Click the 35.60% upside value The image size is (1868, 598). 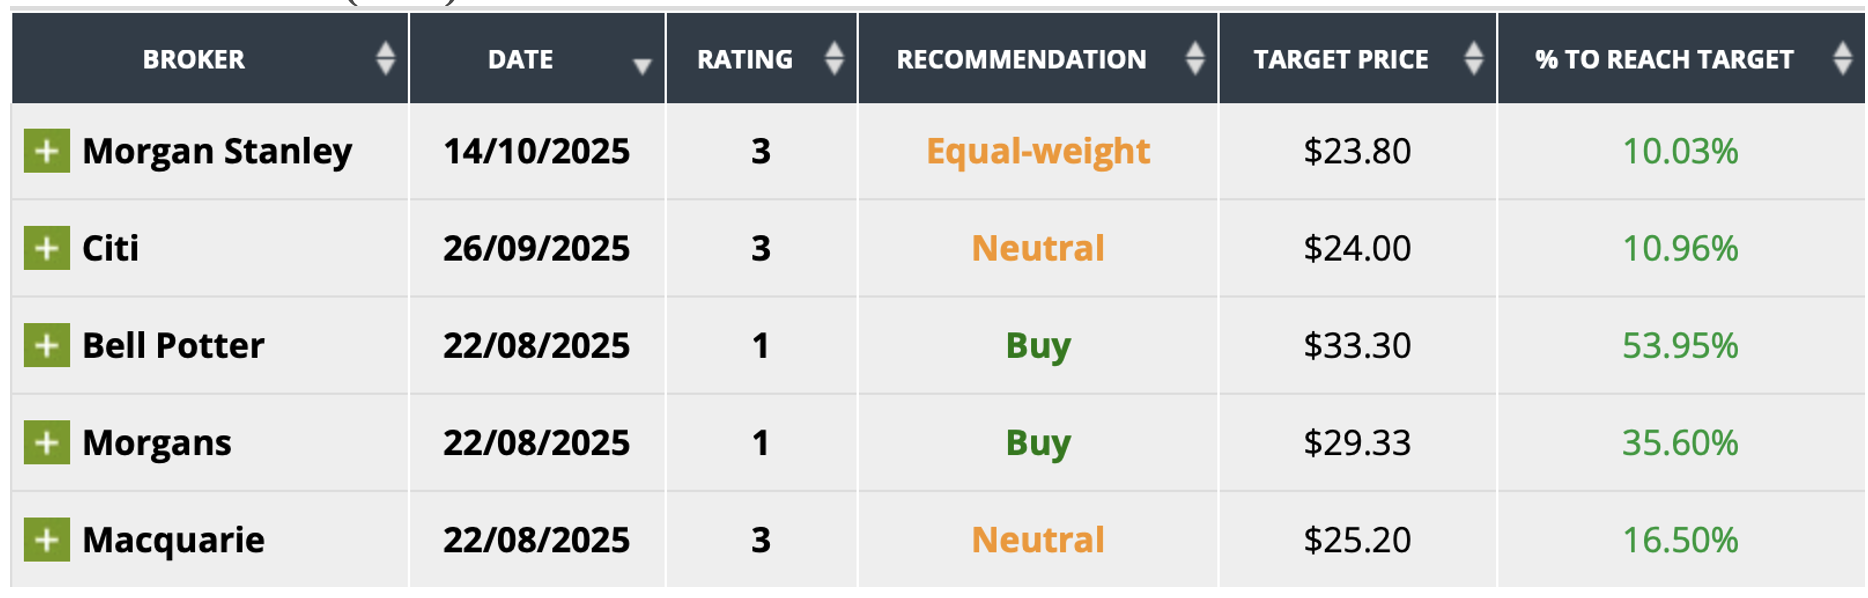click(1680, 442)
